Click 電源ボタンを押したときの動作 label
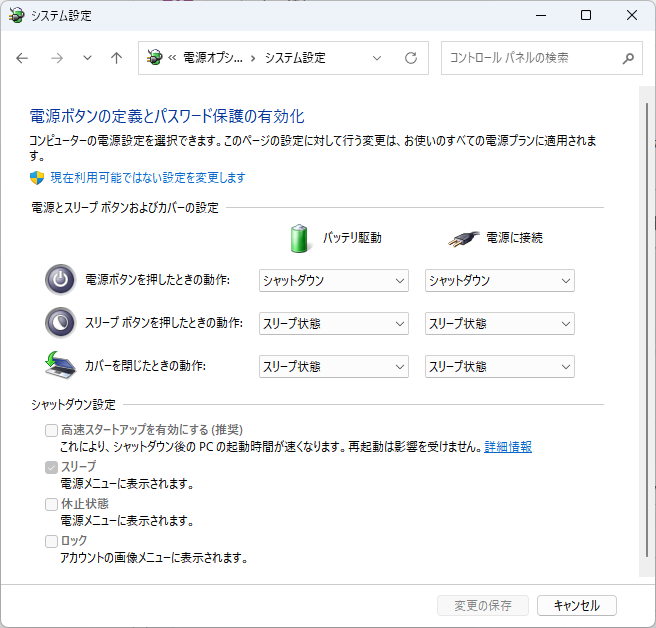 [x=157, y=279]
